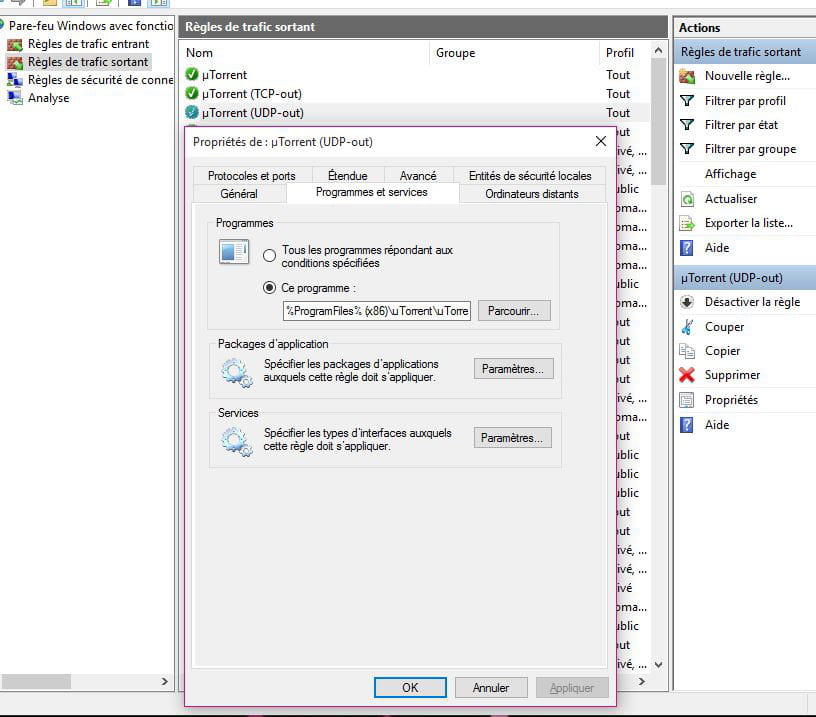Click the Règles de trafic sortant tree icon

coord(15,62)
